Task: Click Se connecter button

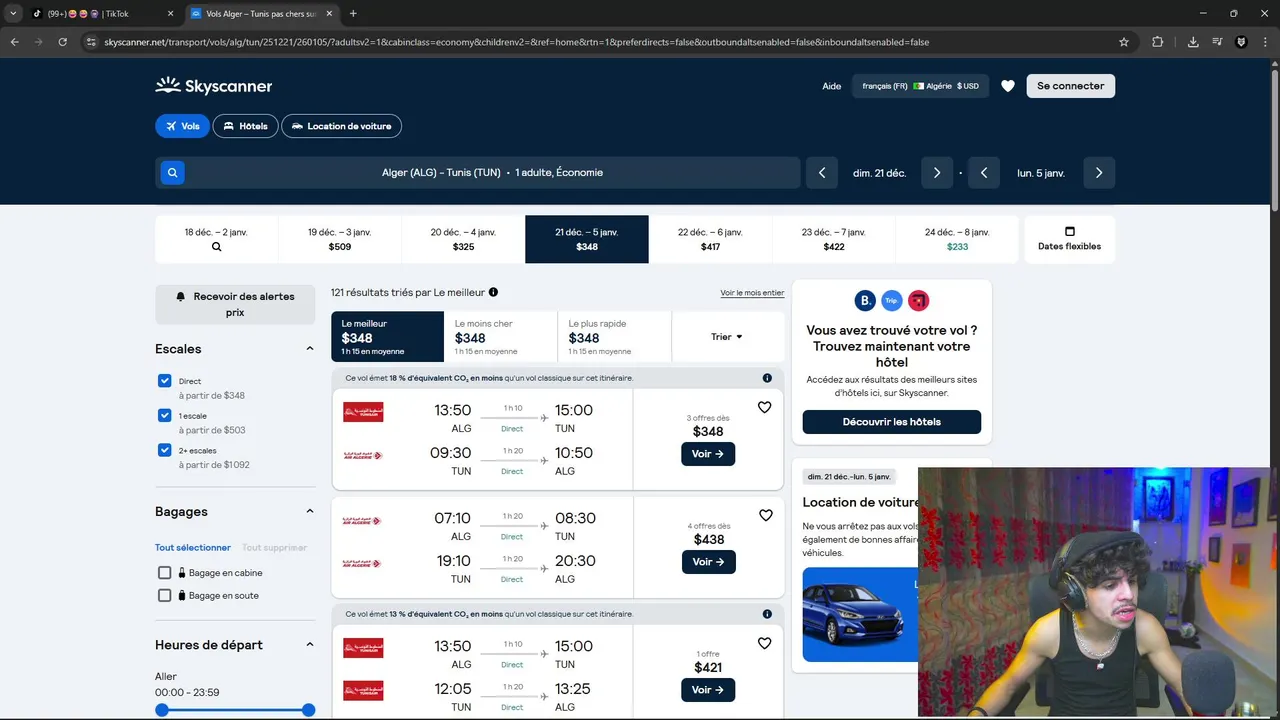Action: point(1071,86)
